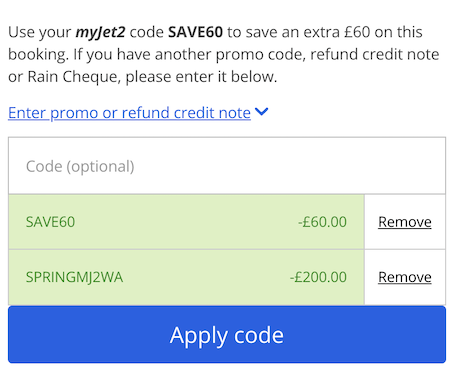Click the italic myJet2 brand text
The height and width of the screenshot is (378, 454).
(x=100, y=33)
